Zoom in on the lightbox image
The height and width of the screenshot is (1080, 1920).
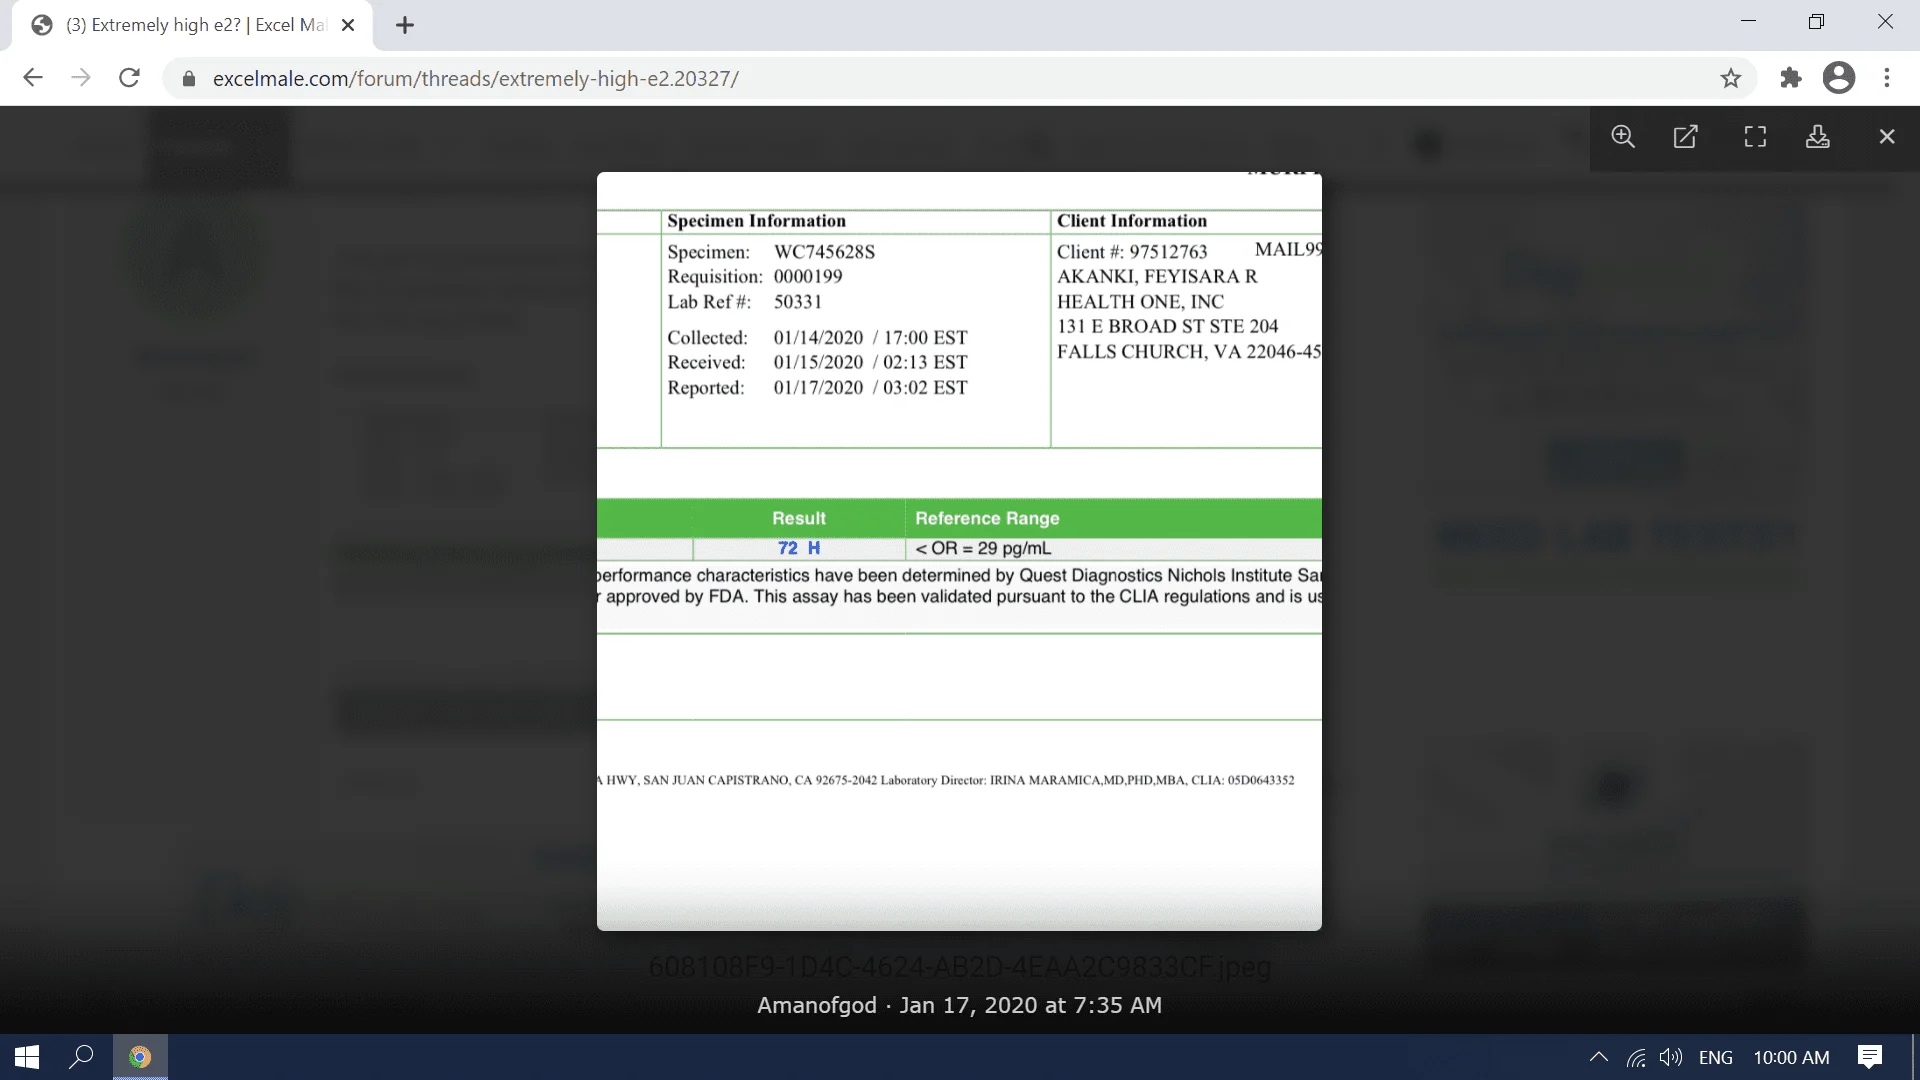[1623, 137]
